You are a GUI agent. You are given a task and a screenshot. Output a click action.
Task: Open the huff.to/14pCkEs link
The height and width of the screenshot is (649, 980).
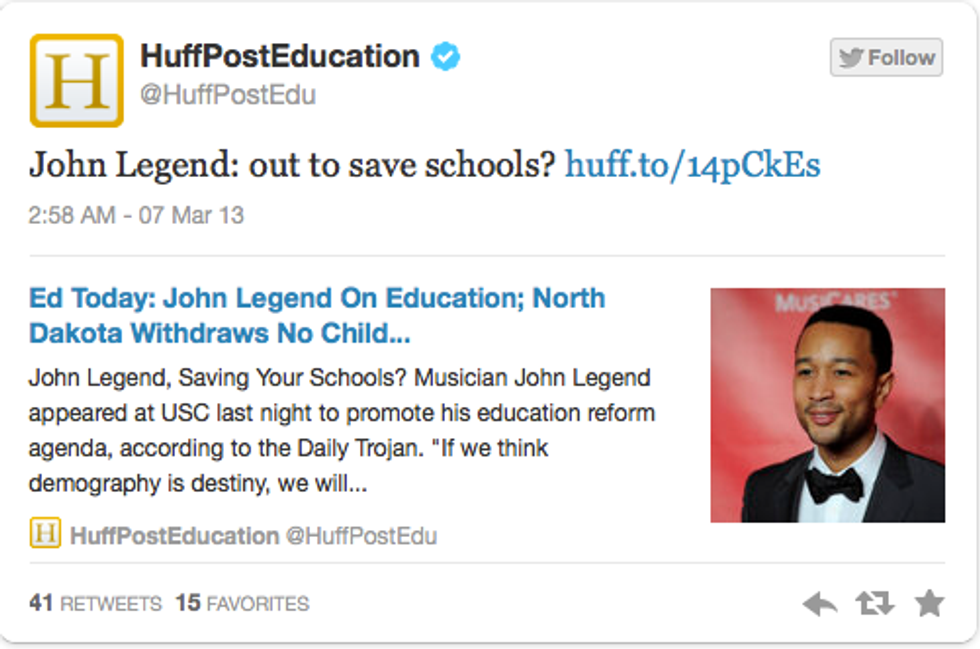(x=692, y=164)
